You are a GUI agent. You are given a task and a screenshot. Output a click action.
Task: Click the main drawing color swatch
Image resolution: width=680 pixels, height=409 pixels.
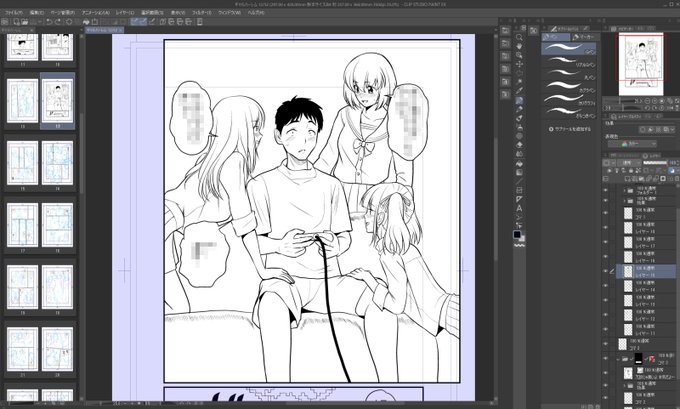click(x=517, y=234)
